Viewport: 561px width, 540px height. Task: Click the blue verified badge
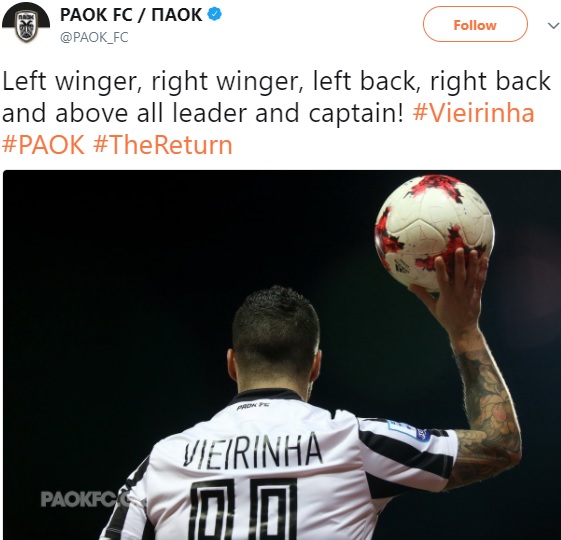(215, 15)
